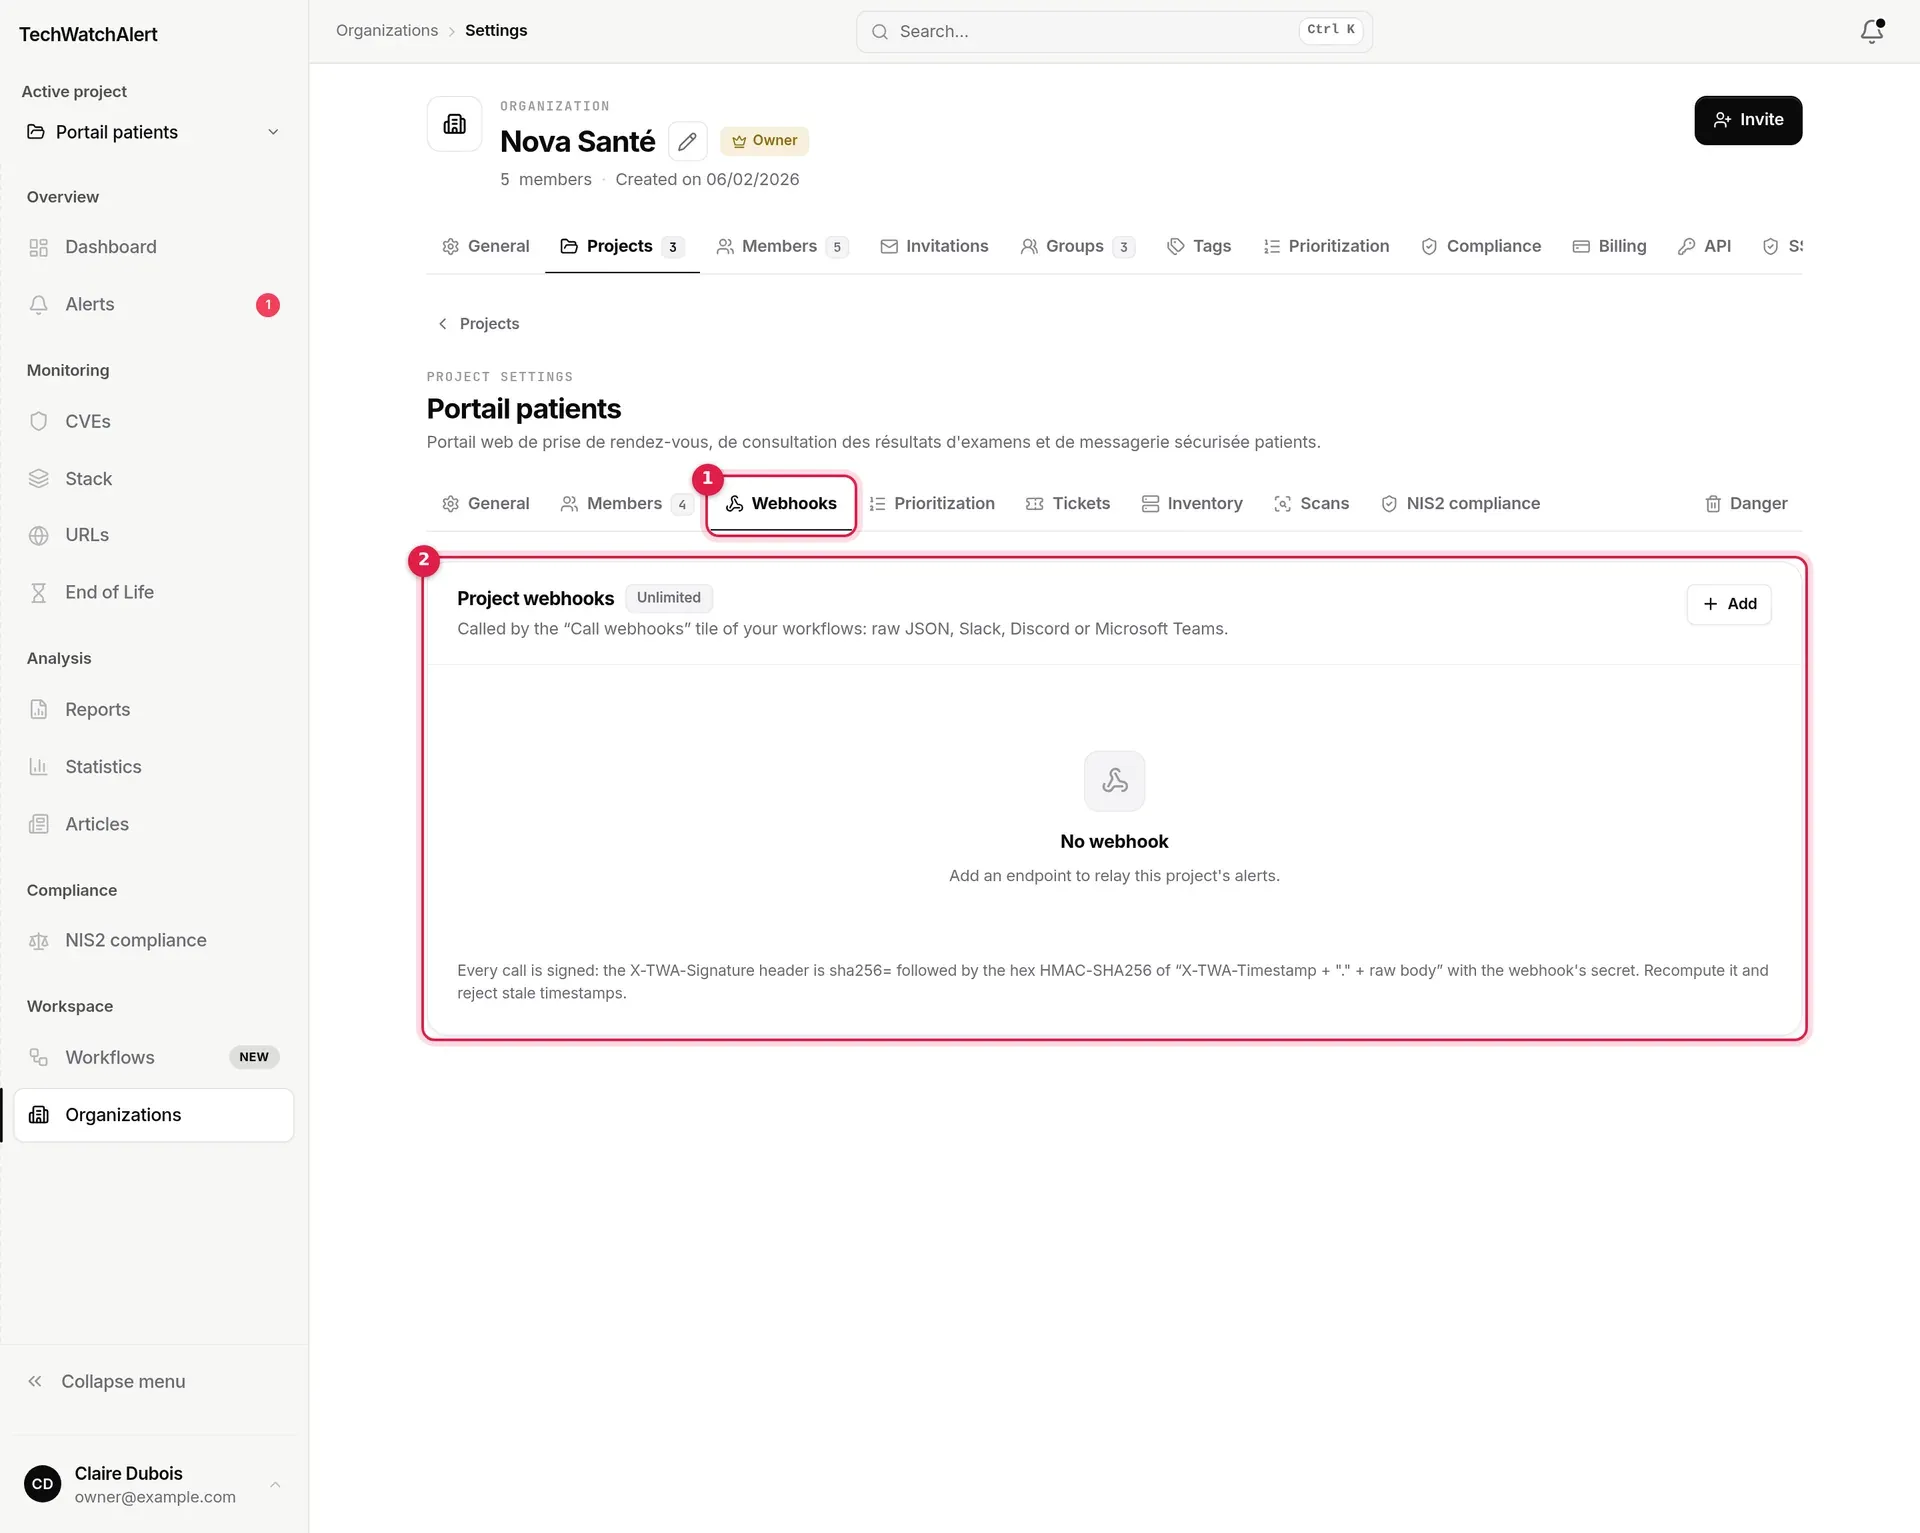
Task: Click the Organizations breadcrumb link
Action: pyautogui.click(x=387, y=31)
